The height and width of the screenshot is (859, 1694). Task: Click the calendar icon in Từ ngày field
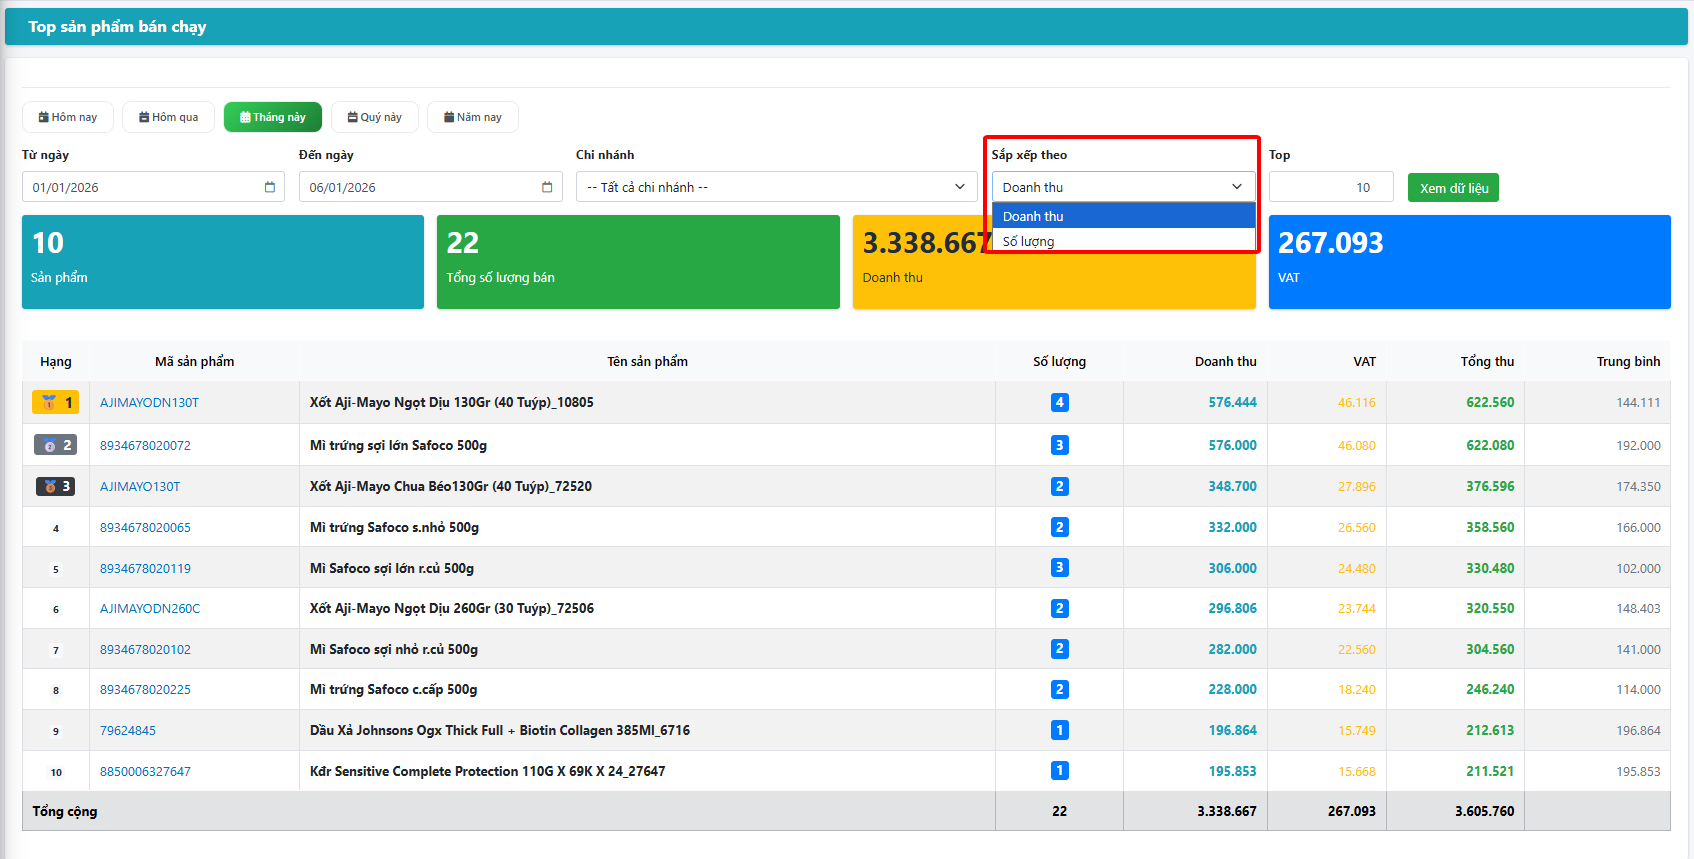[x=269, y=187]
